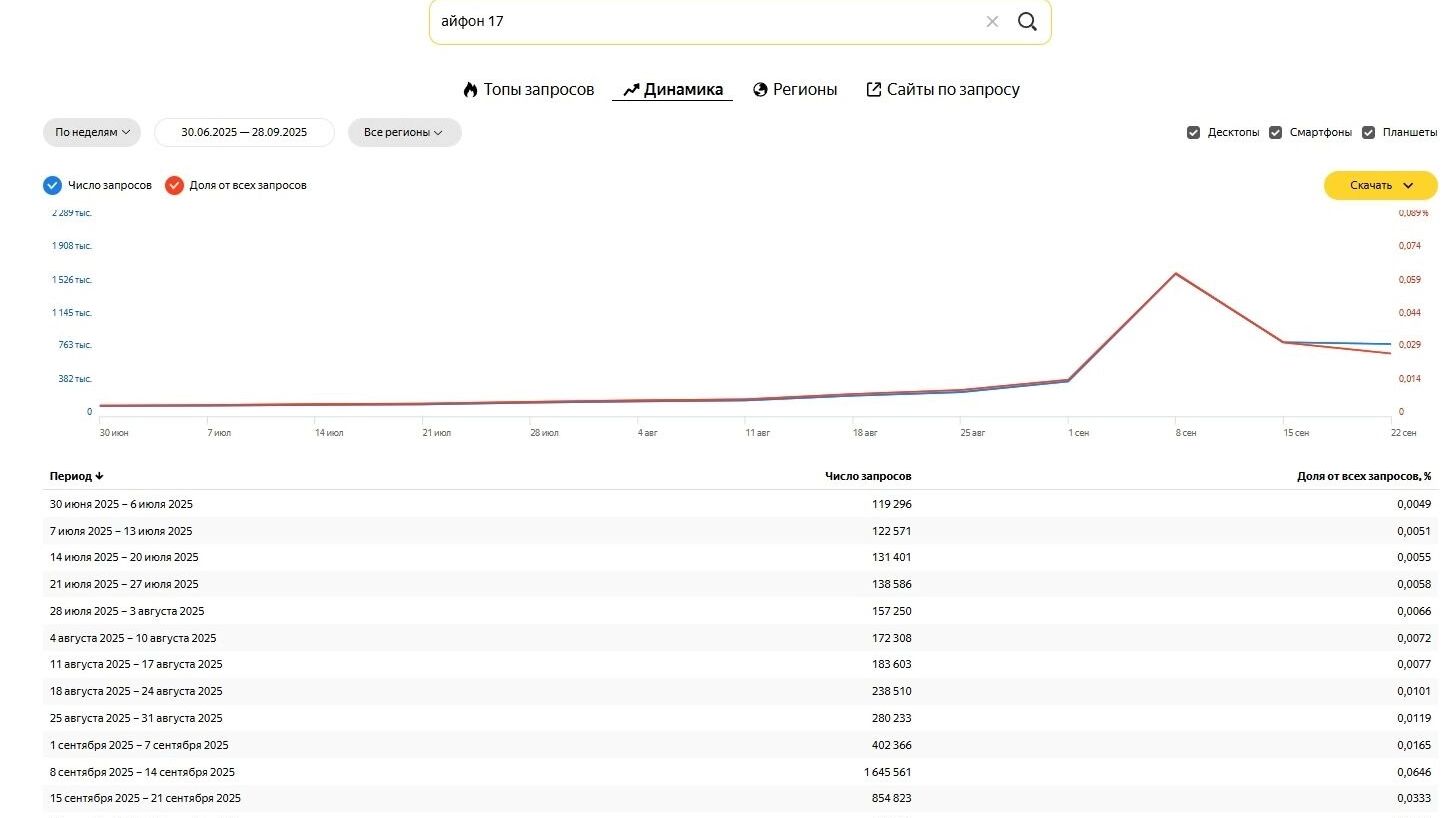Click the flame icon for Топы запросов
Viewport: 1455px width, 818px height.
point(470,90)
